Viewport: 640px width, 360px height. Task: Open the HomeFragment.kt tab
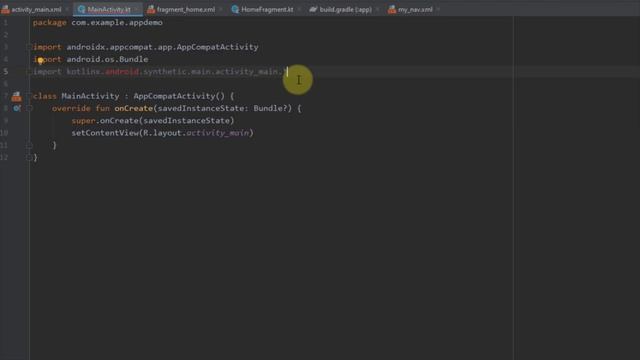pyautogui.click(x=267, y=9)
